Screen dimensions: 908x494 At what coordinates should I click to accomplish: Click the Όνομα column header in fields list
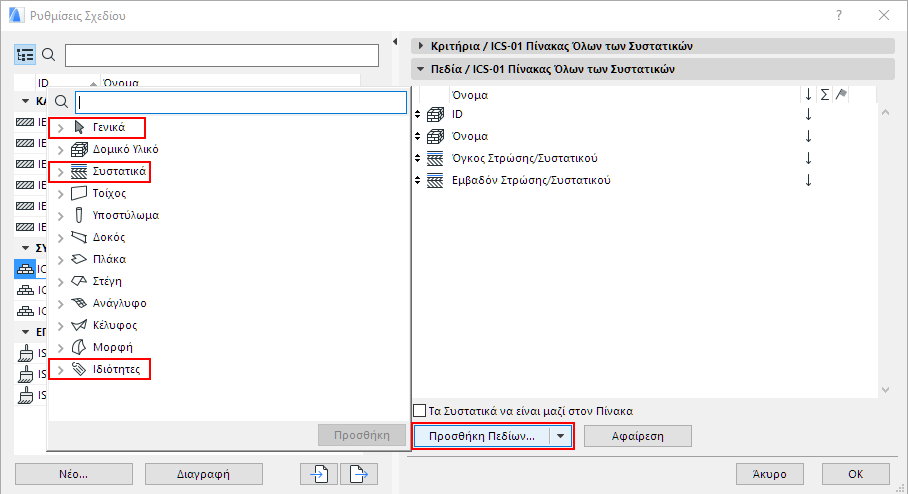point(470,95)
